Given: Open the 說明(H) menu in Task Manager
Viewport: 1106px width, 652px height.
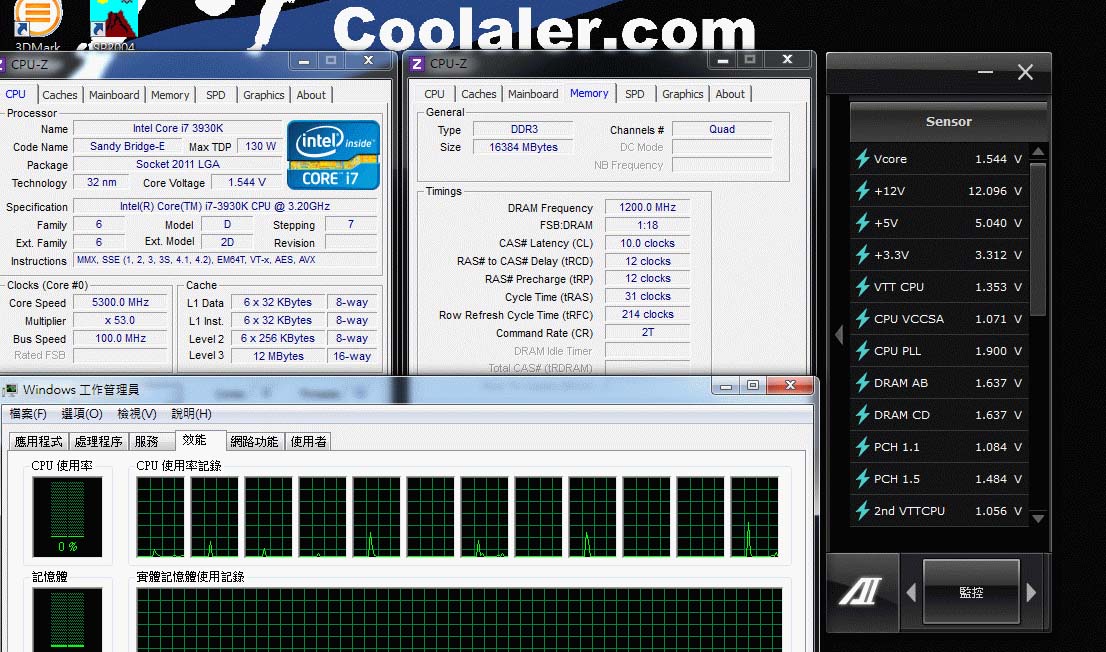Looking at the screenshot, I should 191,414.
